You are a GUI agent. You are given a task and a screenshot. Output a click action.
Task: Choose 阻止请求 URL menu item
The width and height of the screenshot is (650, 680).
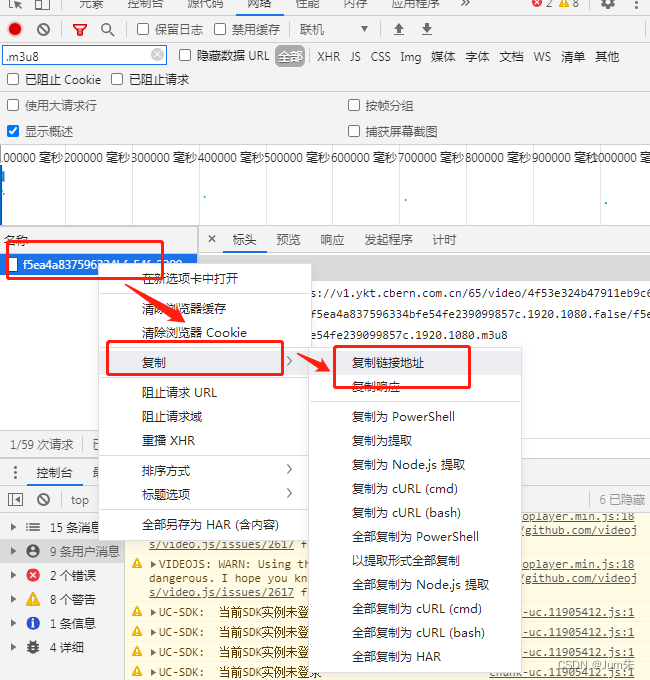click(204, 392)
